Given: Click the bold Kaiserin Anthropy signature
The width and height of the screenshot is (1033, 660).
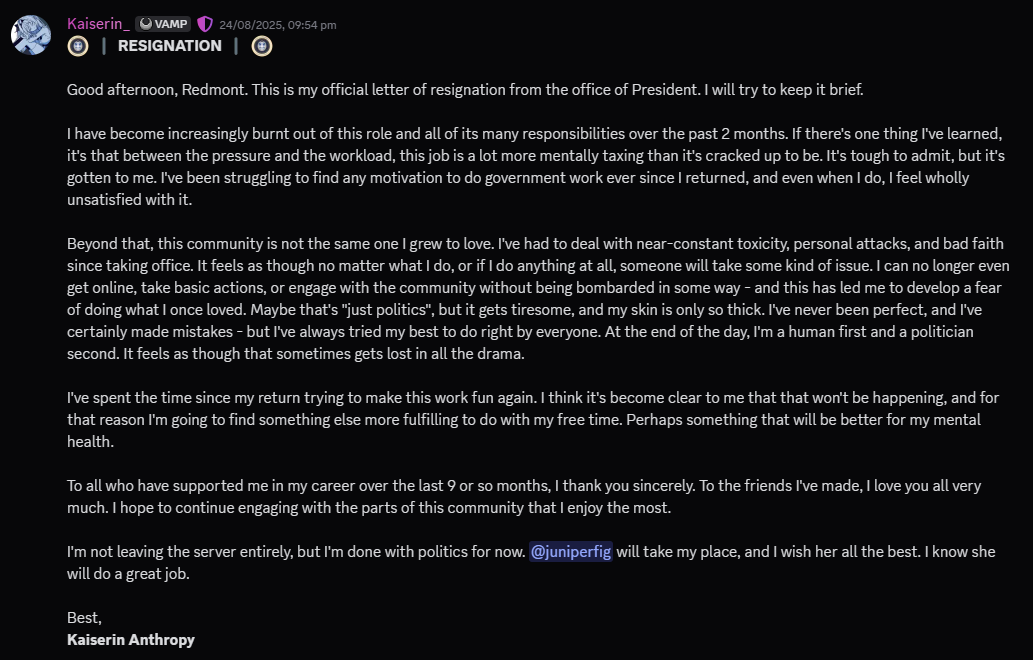Looking at the screenshot, I should pos(131,639).
